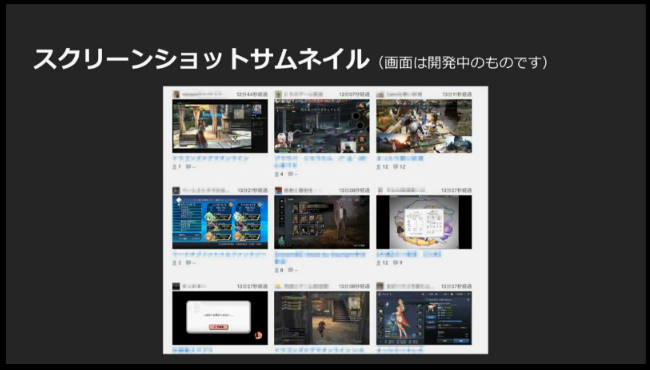Click viewer icon showing 7 under first thumbnail

[175, 167]
